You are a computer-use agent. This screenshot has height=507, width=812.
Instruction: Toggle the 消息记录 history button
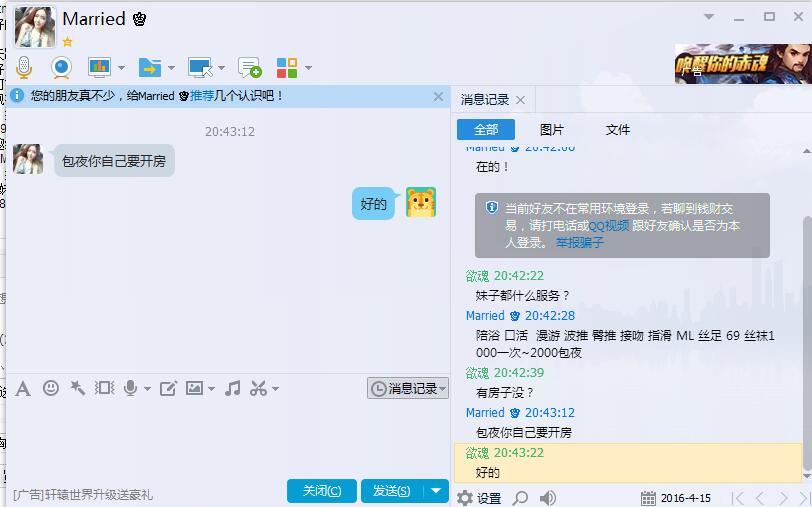pyautogui.click(x=408, y=388)
